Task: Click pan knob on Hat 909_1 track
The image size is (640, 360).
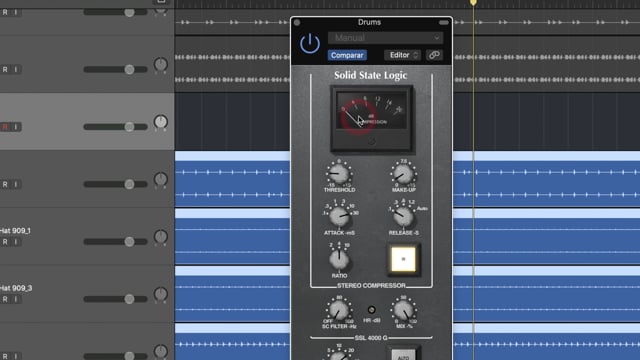Action: 161,237
